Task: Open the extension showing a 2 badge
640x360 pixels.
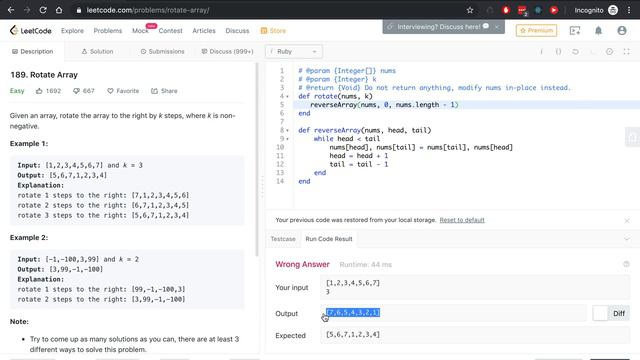Action: pos(522,11)
